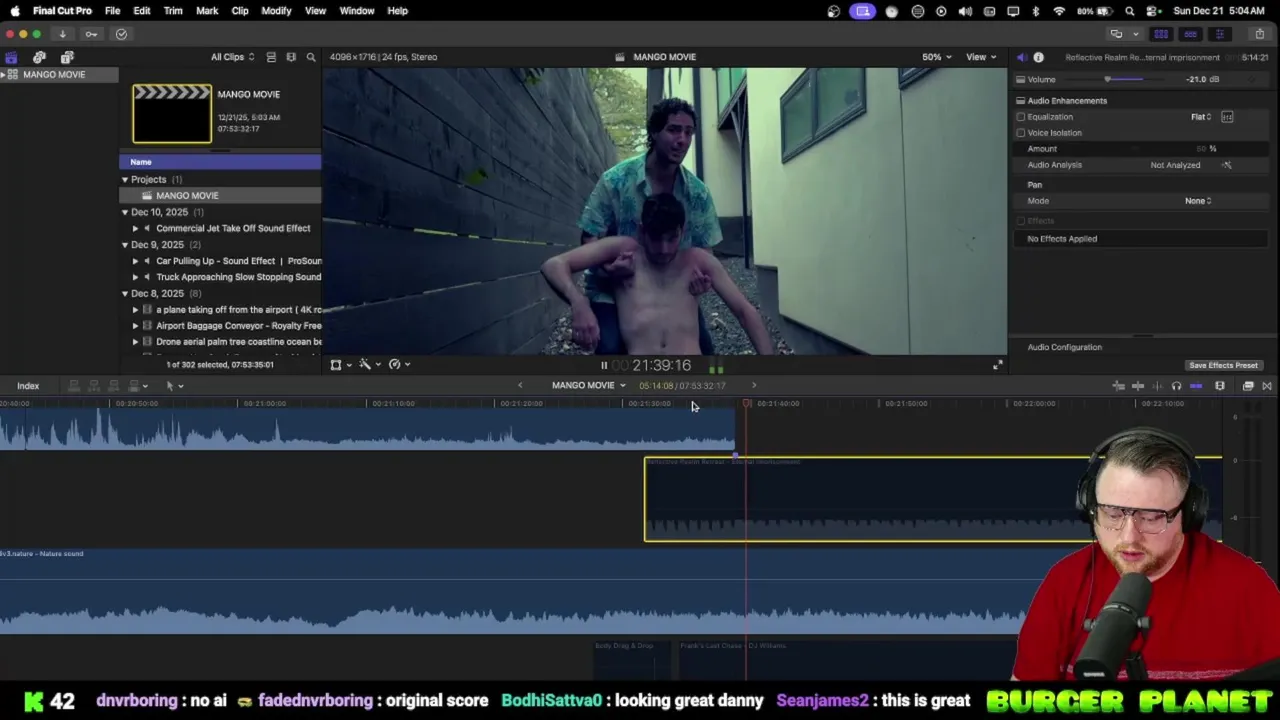Image resolution: width=1280 pixels, height=720 pixels.
Task: Toggle the Audio Enhancements section
Action: coord(1020,101)
